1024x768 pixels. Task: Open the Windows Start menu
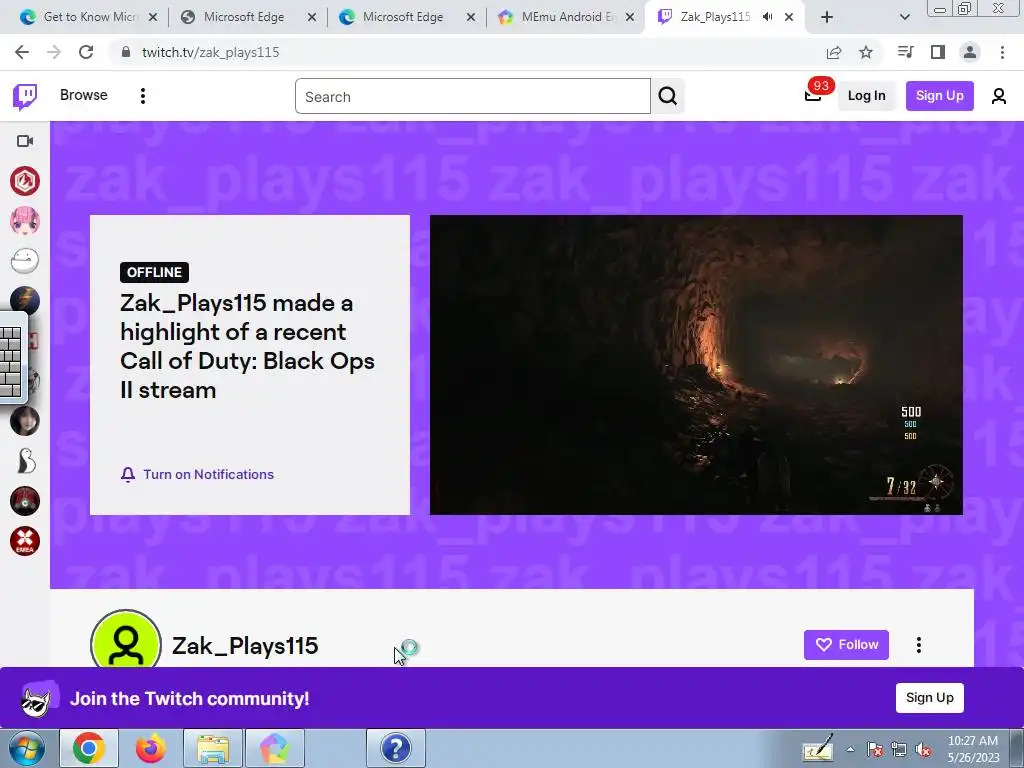(x=26, y=748)
